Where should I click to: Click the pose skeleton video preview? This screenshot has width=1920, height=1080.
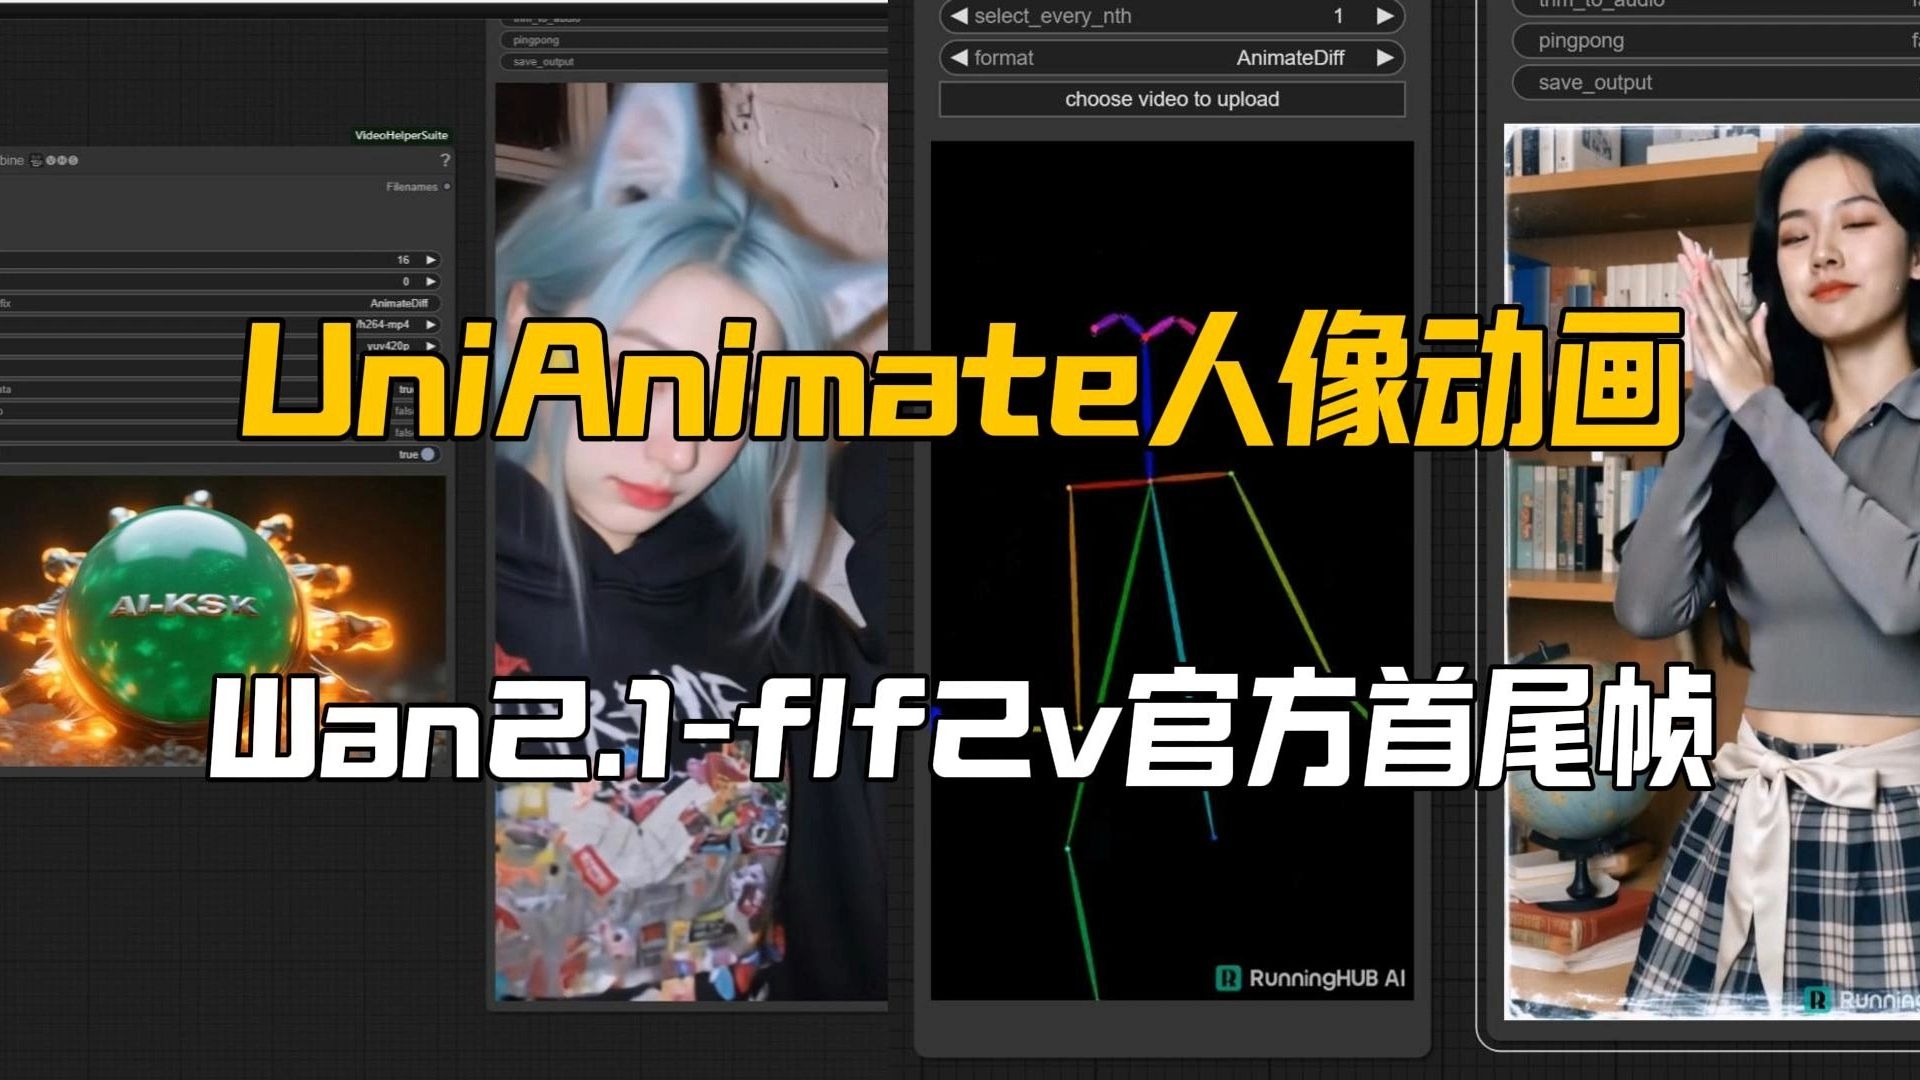(x=1172, y=570)
